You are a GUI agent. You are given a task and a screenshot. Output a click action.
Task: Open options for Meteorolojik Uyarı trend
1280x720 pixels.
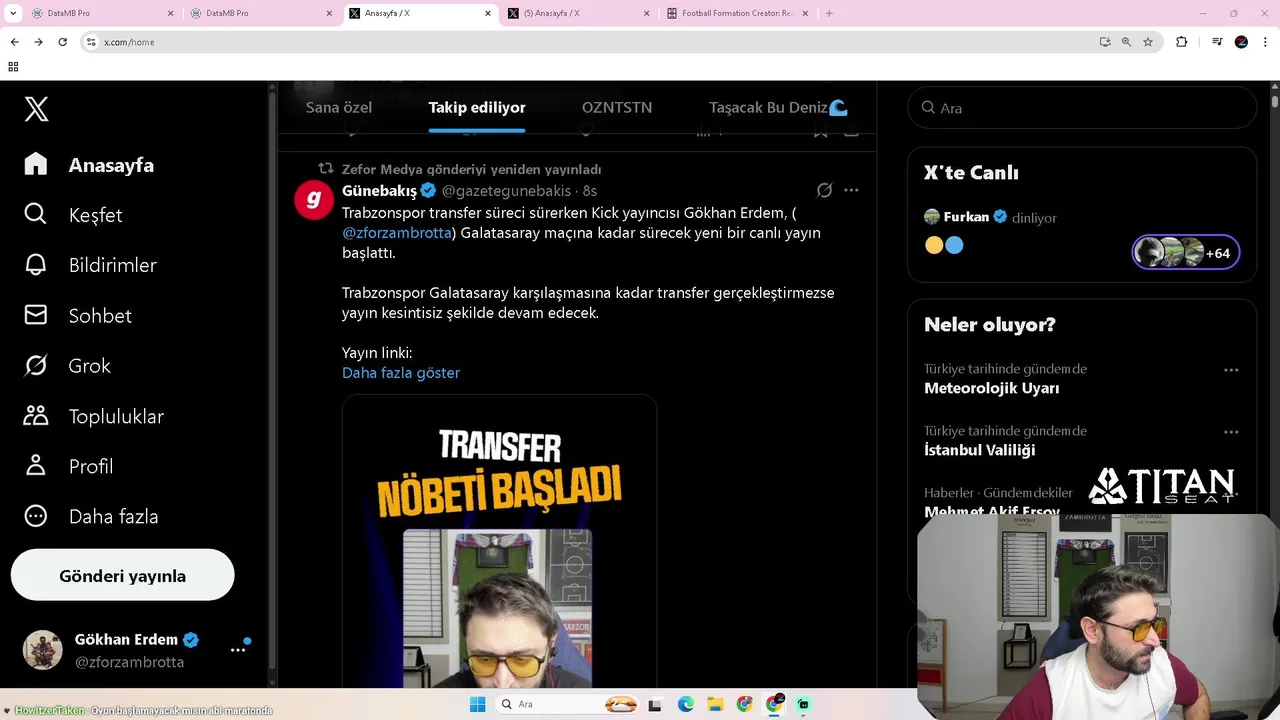click(x=1231, y=370)
